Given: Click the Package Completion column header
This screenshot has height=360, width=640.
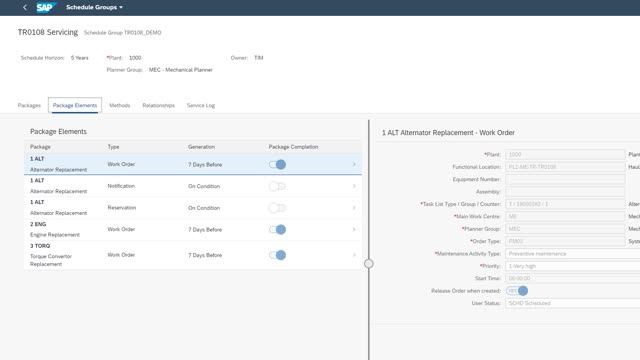Looking at the screenshot, I should 293,147.
